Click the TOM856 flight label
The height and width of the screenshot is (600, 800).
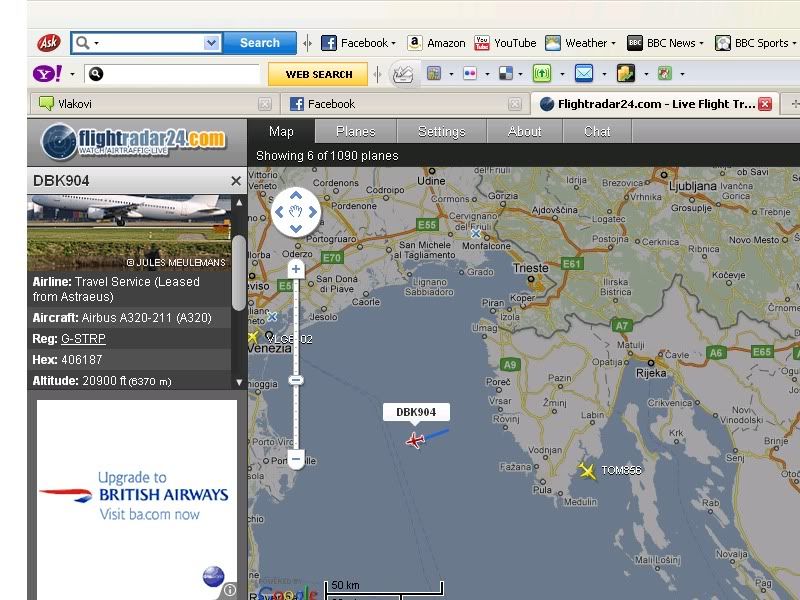tap(621, 470)
